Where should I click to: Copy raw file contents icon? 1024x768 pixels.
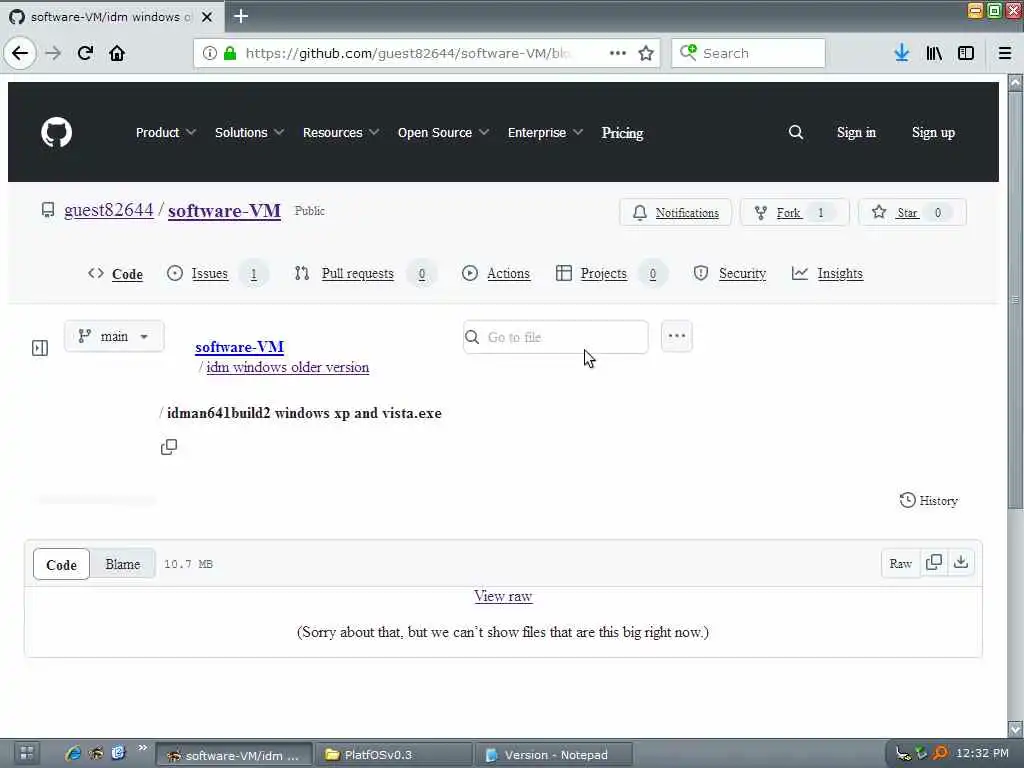[934, 562]
